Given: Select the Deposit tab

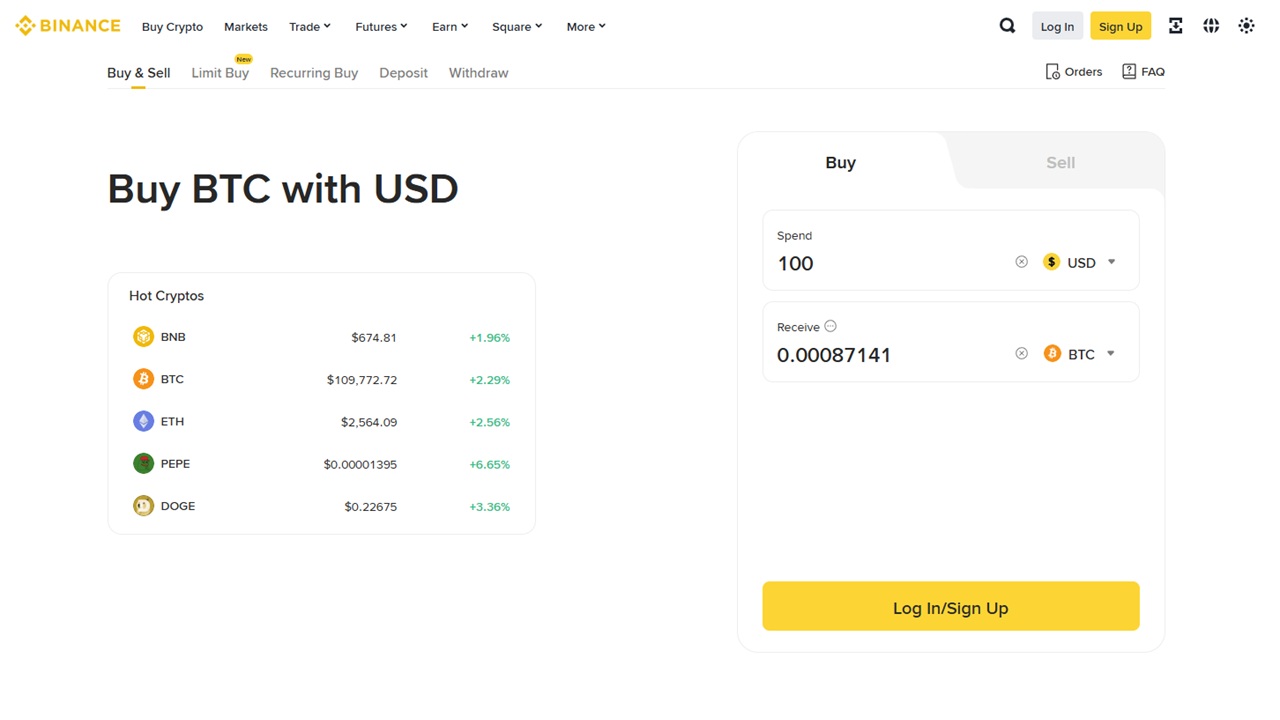Looking at the screenshot, I should 403,73.
